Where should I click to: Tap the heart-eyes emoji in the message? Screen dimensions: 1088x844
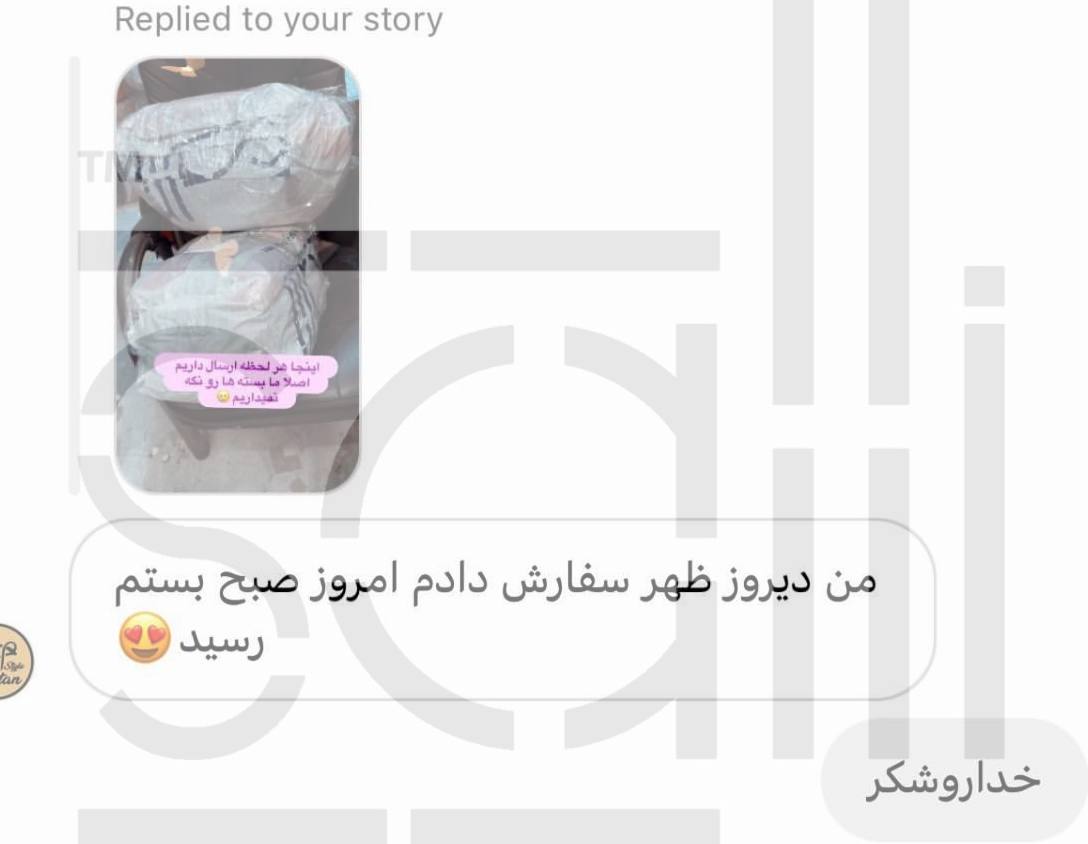[x=145, y=638]
